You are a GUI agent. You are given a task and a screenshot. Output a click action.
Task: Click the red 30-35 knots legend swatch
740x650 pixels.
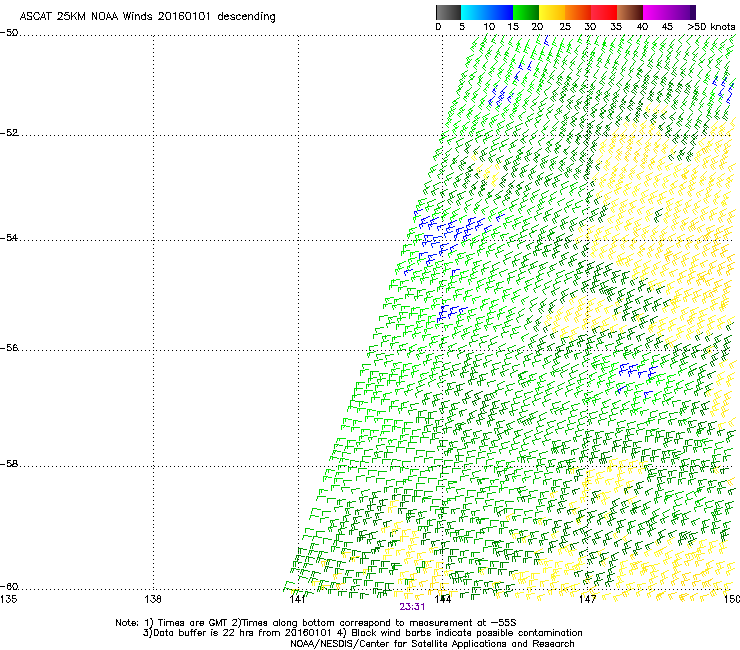click(604, 12)
